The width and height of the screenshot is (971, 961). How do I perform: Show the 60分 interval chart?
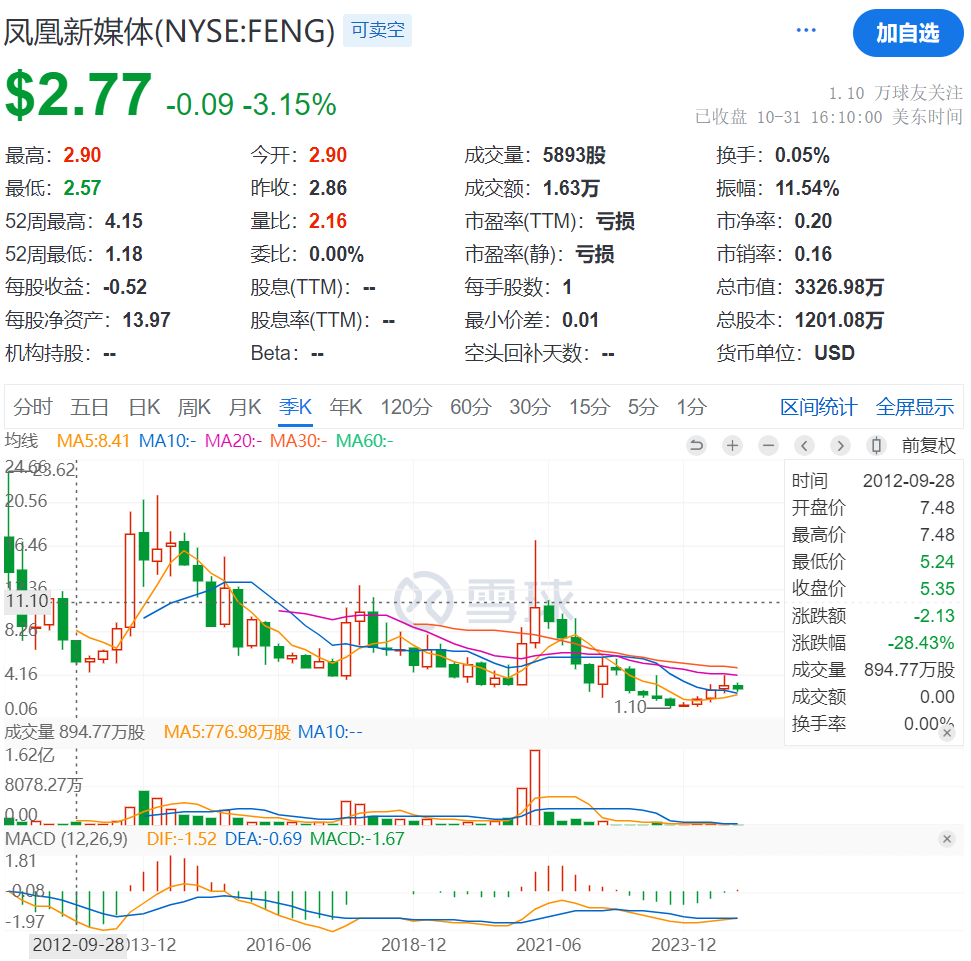click(x=471, y=407)
